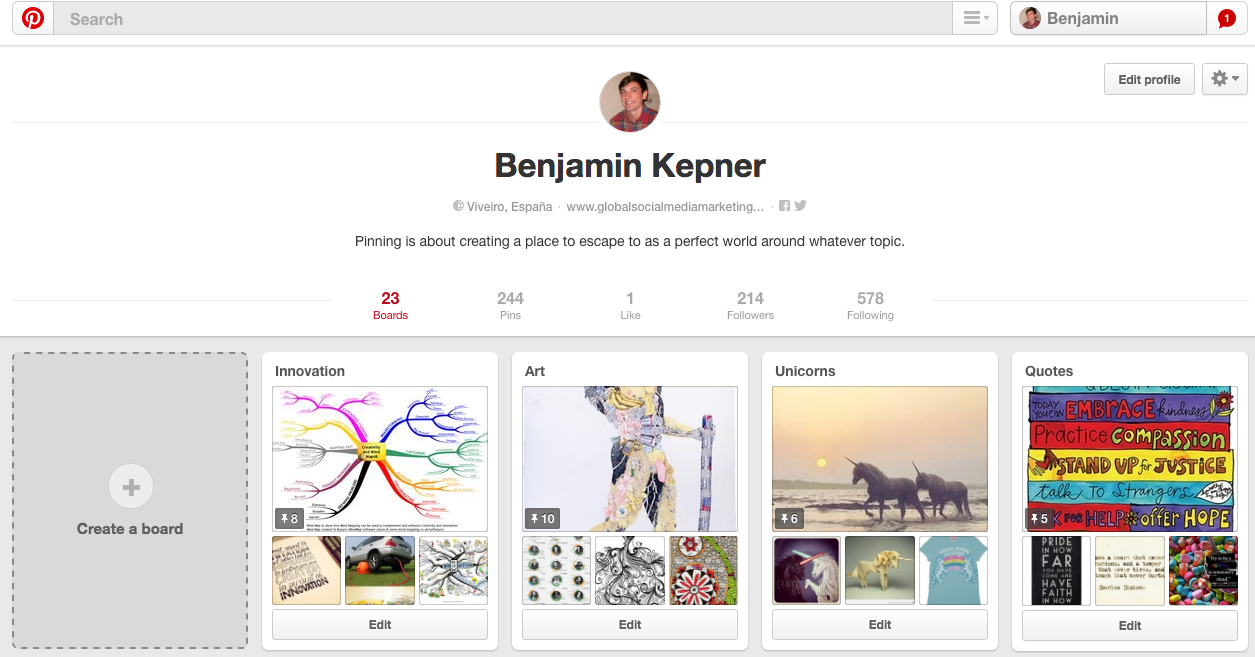
Task: Select the 244 Pins tab
Action: point(510,305)
